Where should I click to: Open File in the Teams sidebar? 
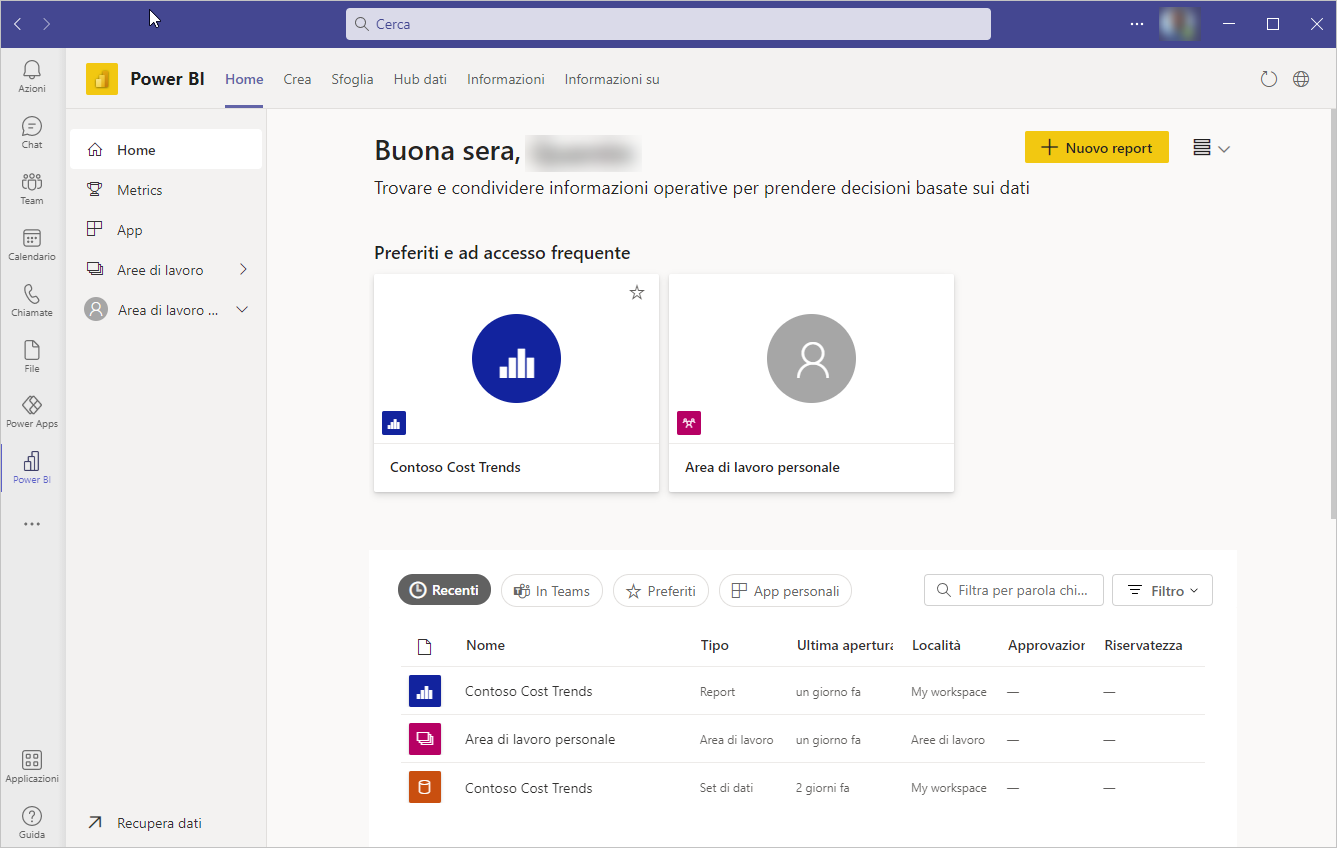click(x=32, y=356)
